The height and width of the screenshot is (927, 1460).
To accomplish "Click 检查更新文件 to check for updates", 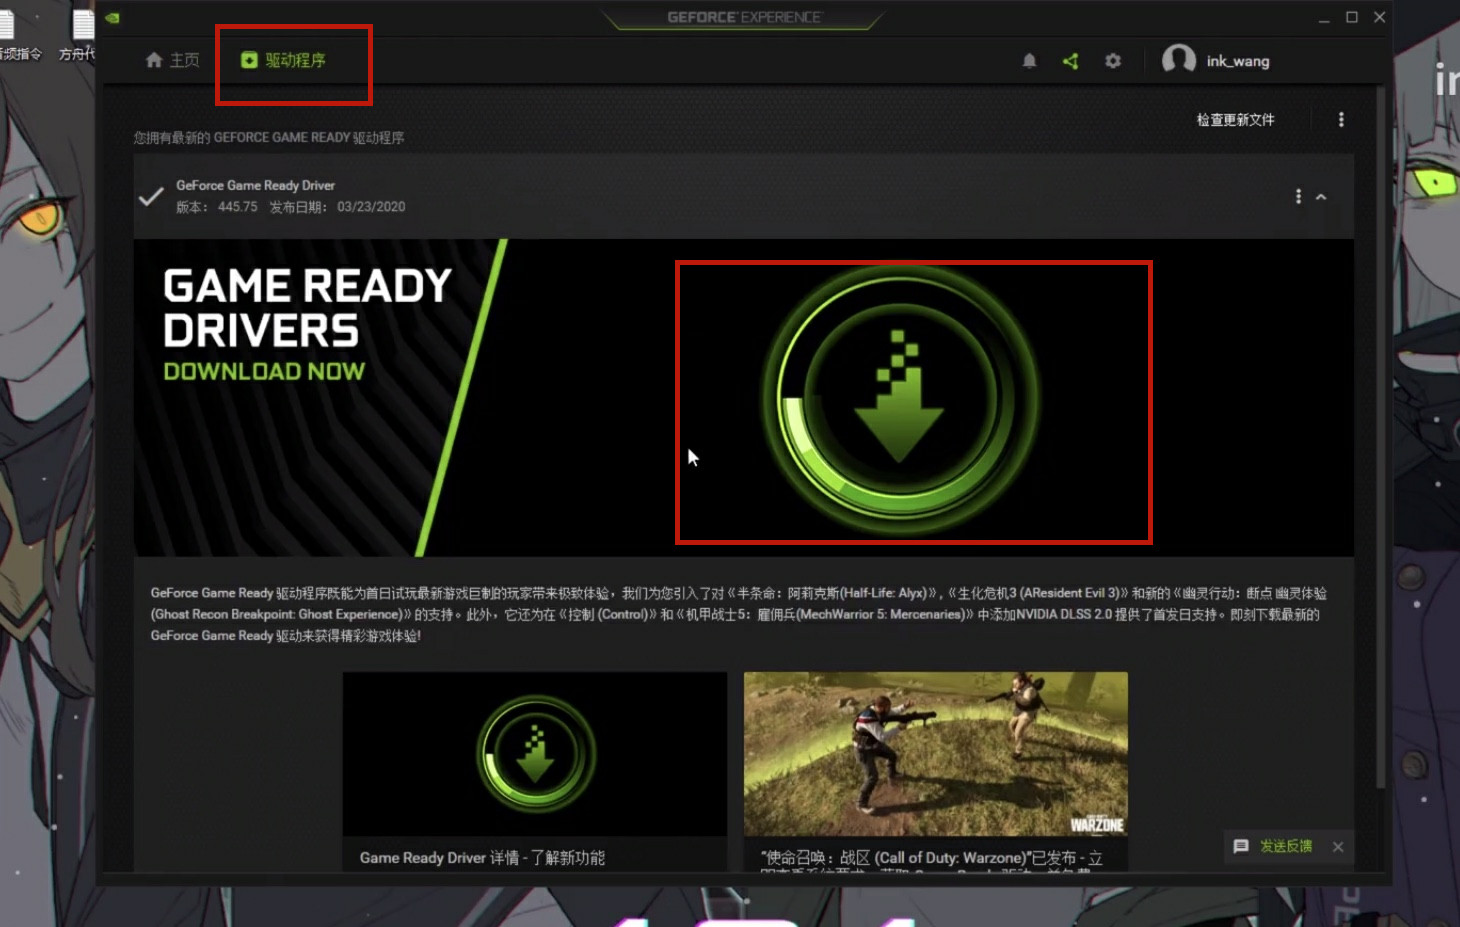I will (x=1236, y=120).
